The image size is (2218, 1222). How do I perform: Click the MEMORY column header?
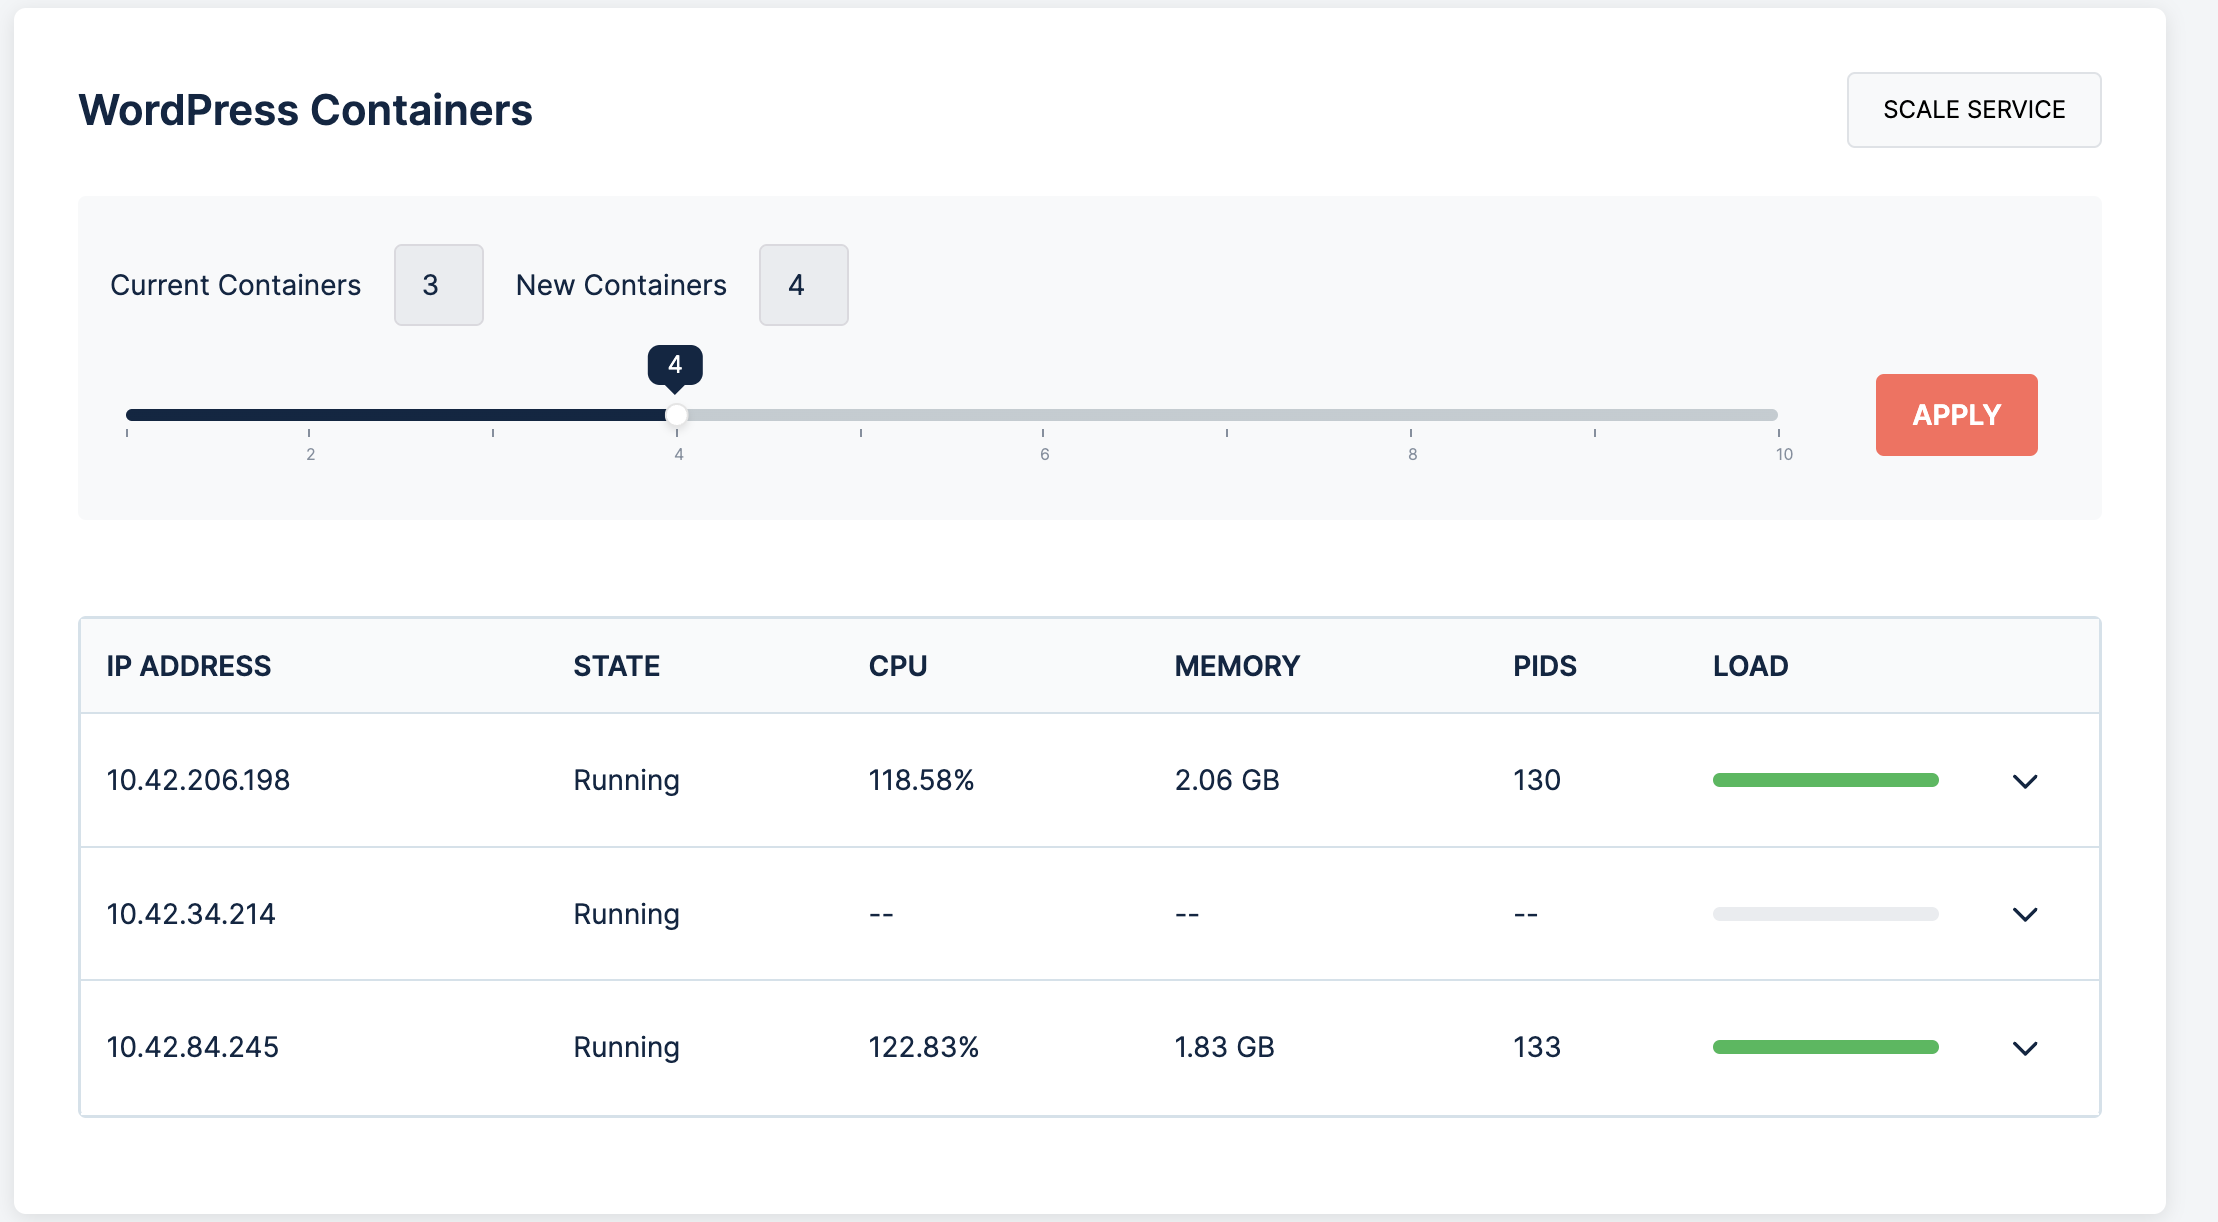pyautogui.click(x=1236, y=666)
